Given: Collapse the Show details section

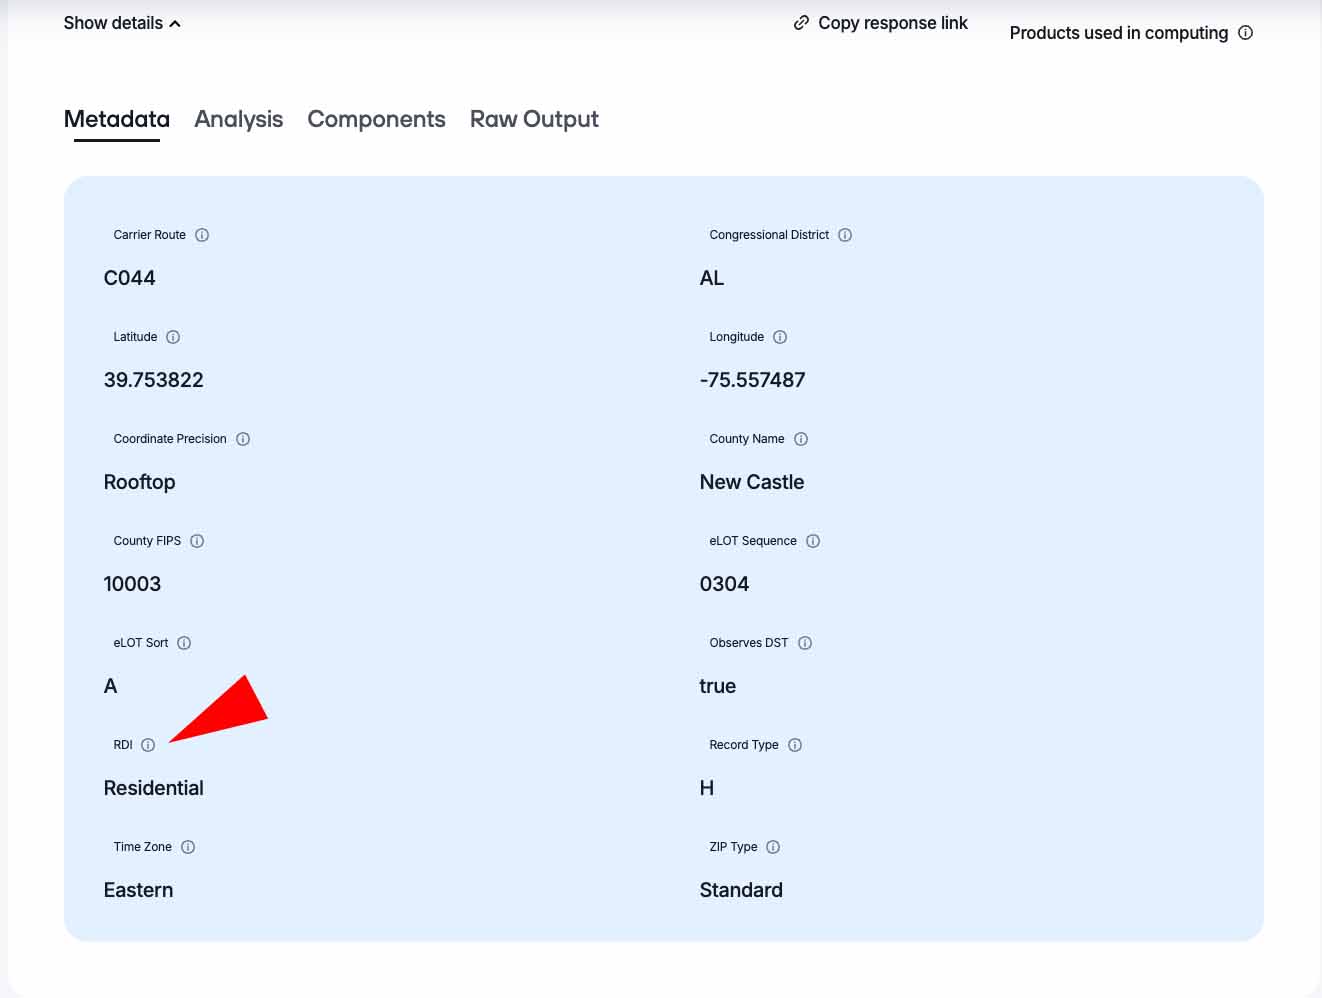Looking at the screenshot, I should [x=122, y=23].
